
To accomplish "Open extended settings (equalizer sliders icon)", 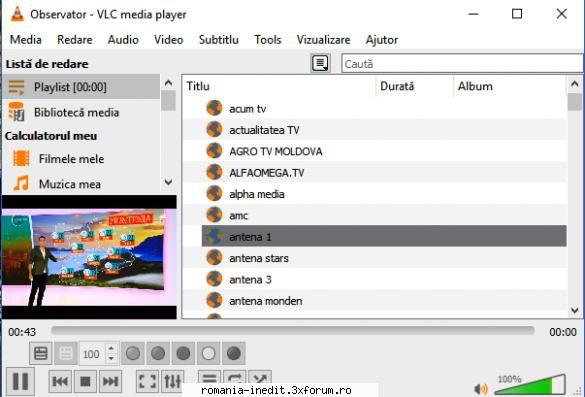I will 173,381.
